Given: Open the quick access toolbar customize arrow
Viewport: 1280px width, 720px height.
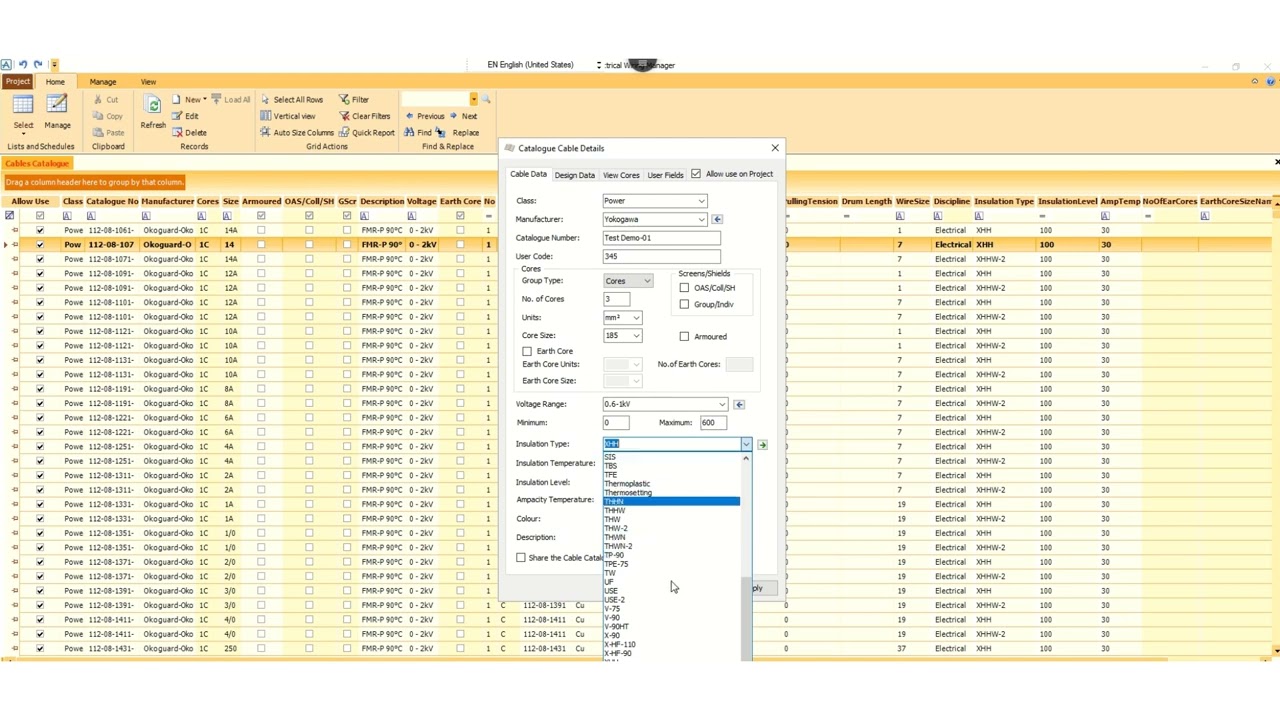Looking at the screenshot, I should click(54, 65).
